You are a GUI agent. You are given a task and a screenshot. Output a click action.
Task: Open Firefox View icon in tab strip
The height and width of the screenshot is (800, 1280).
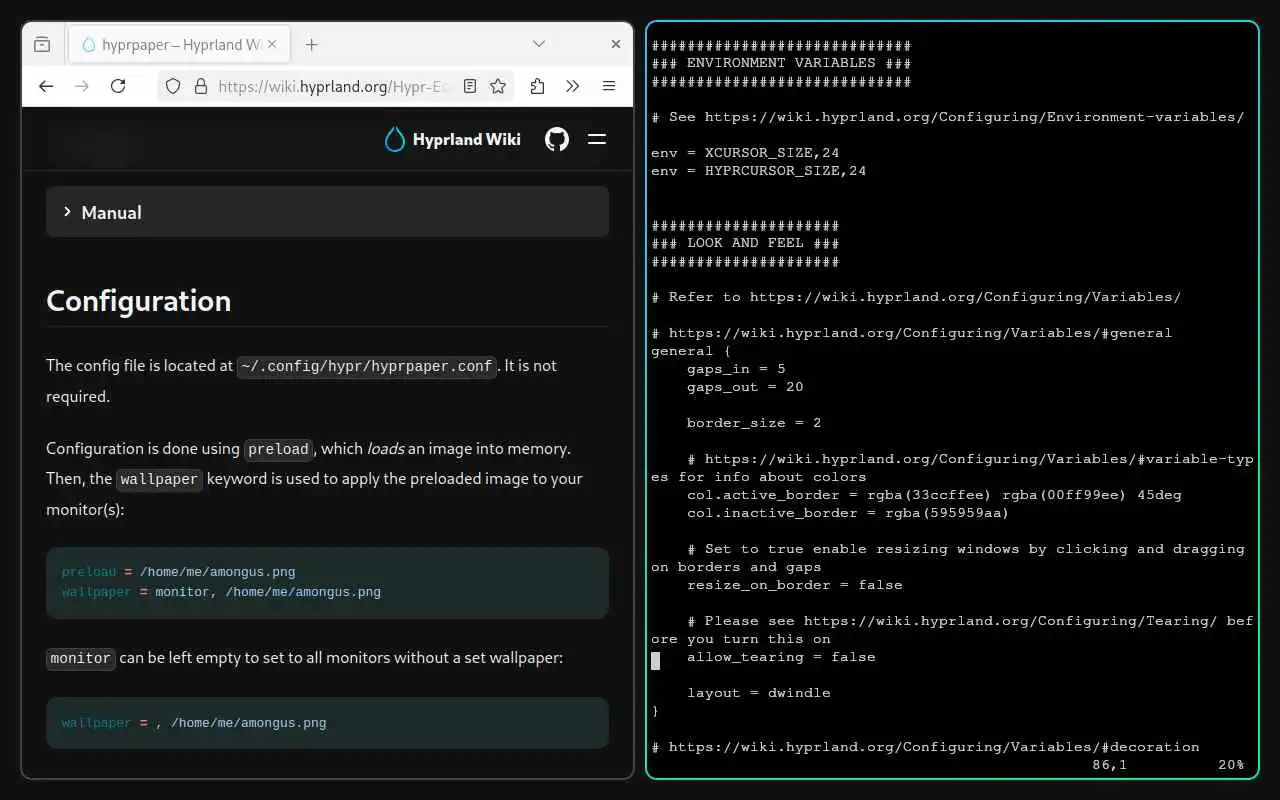tap(42, 44)
